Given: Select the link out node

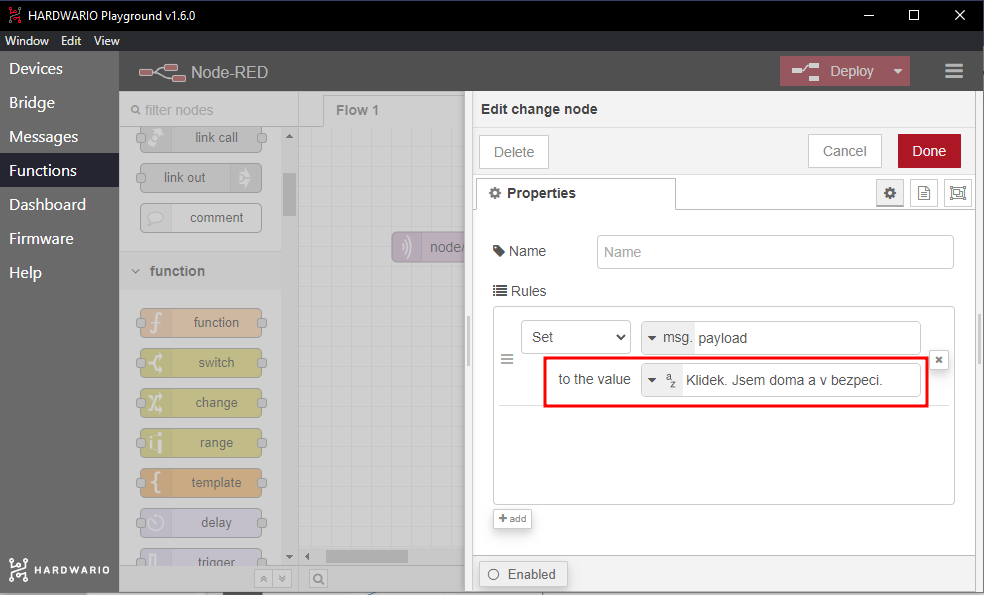Looking at the screenshot, I should pos(201,178).
